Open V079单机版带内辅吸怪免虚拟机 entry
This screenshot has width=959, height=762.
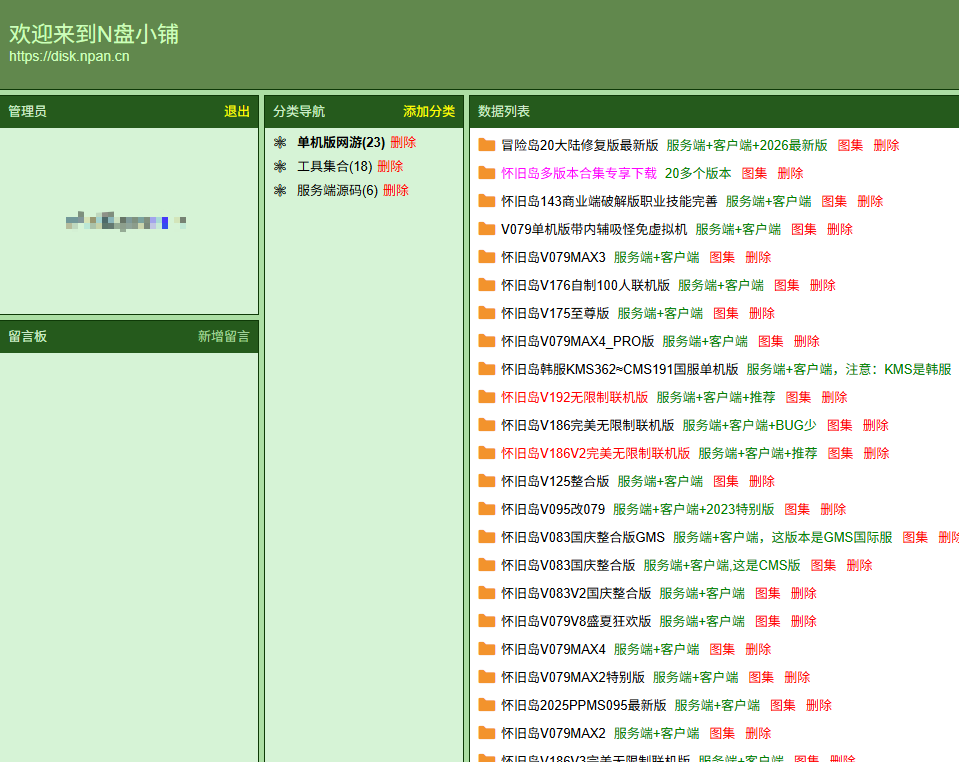point(594,229)
